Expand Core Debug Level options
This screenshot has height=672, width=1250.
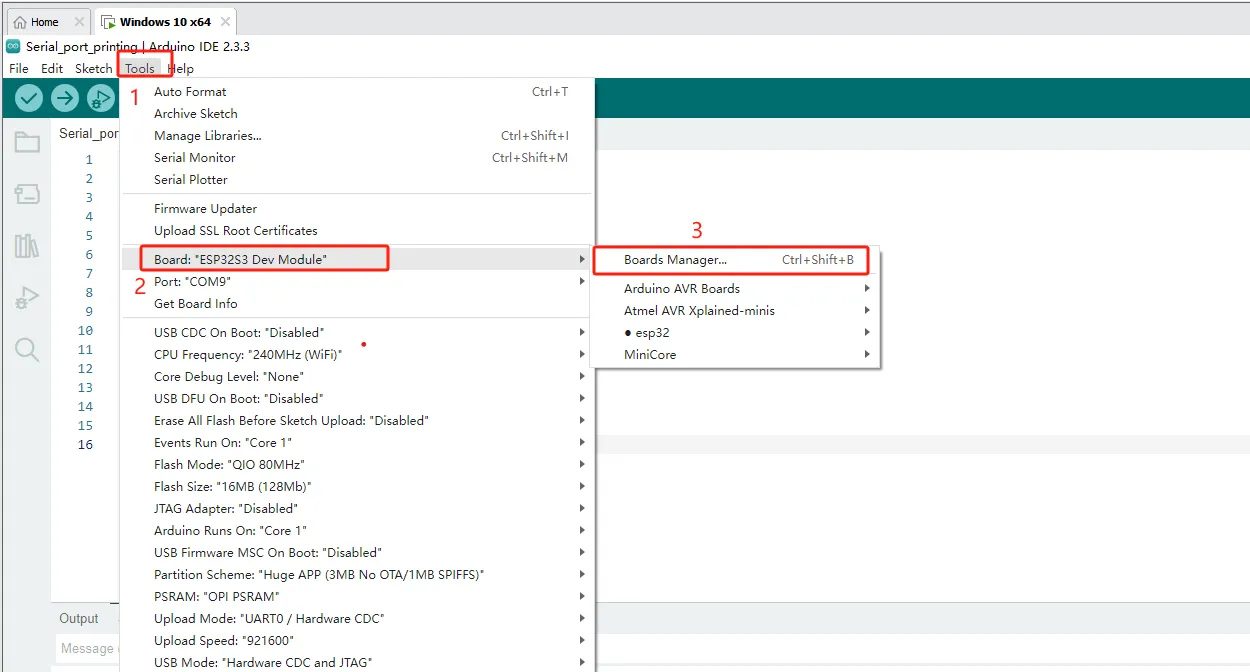[357, 376]
